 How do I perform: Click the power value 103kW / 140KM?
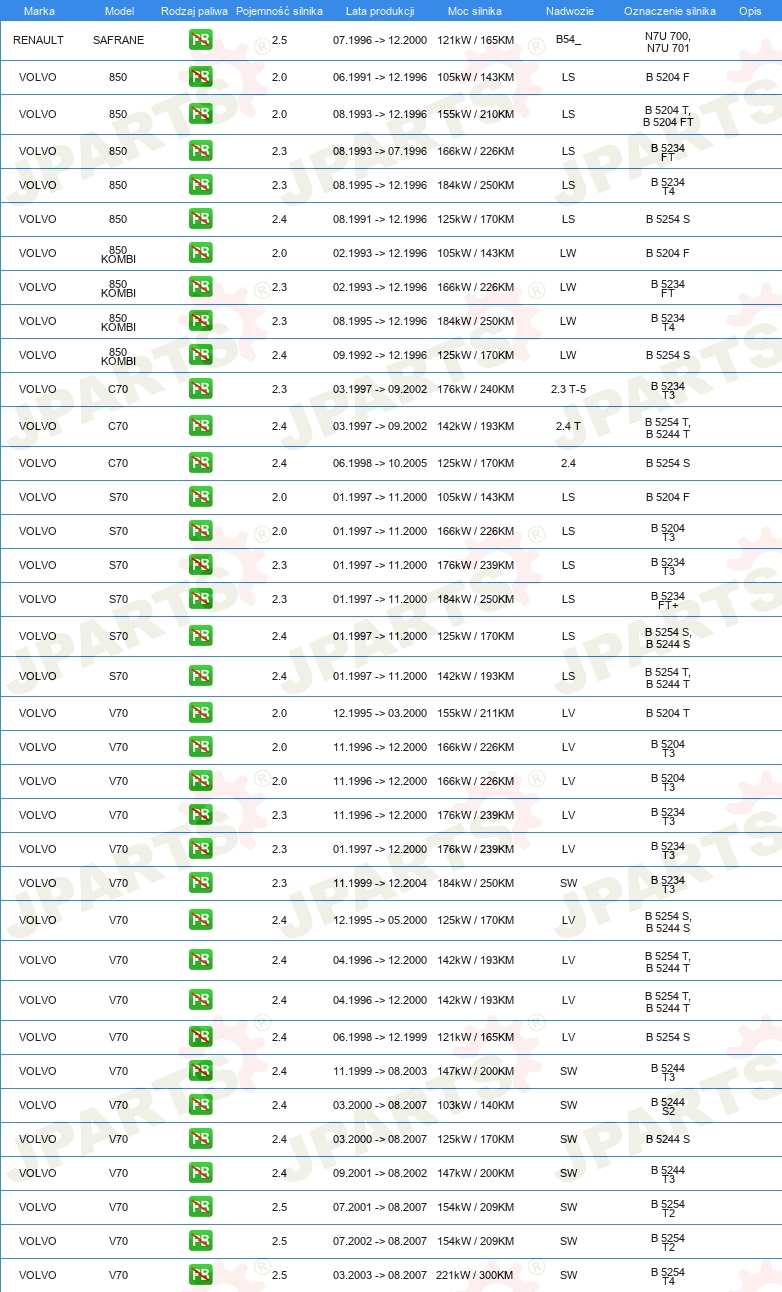click(475, 1105)
